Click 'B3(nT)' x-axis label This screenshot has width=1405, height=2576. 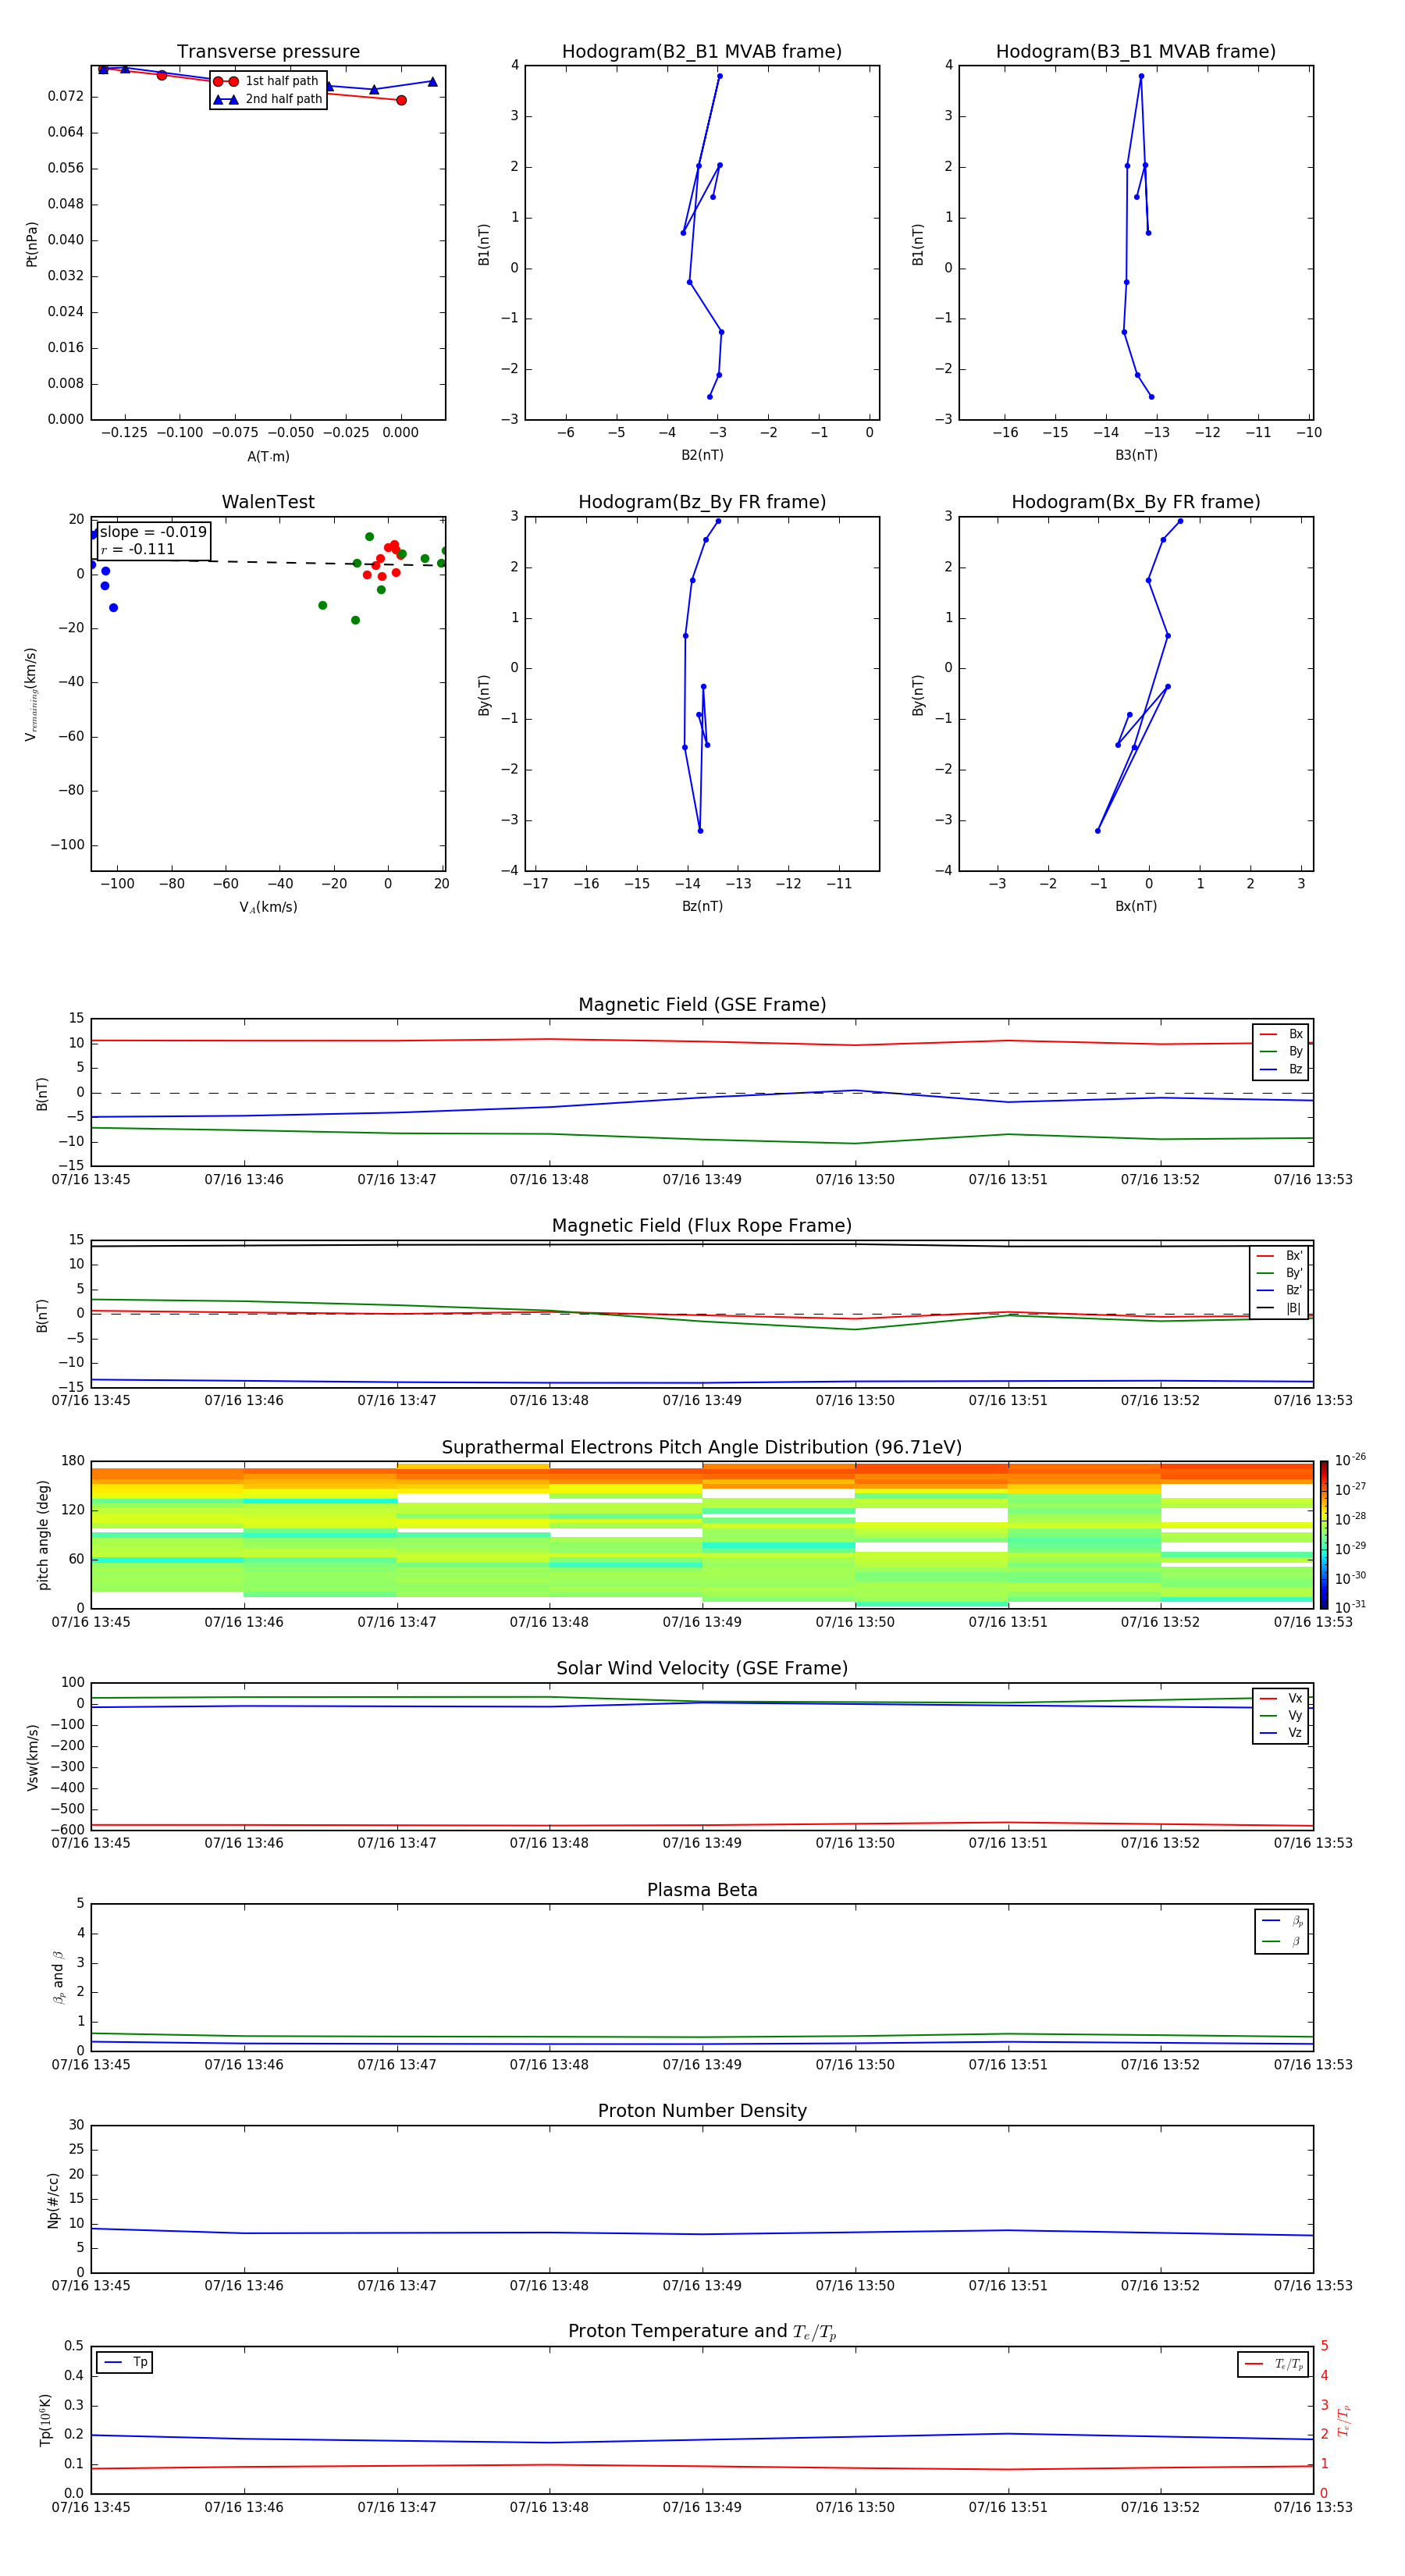[1136, 455]
